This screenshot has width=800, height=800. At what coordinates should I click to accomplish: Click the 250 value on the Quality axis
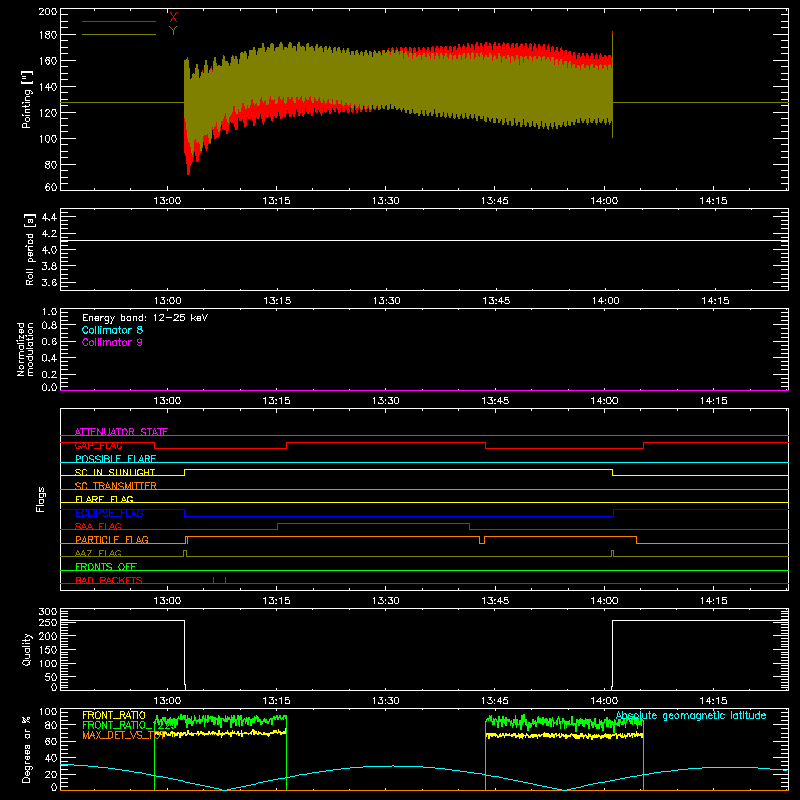(x=48, y=622)
